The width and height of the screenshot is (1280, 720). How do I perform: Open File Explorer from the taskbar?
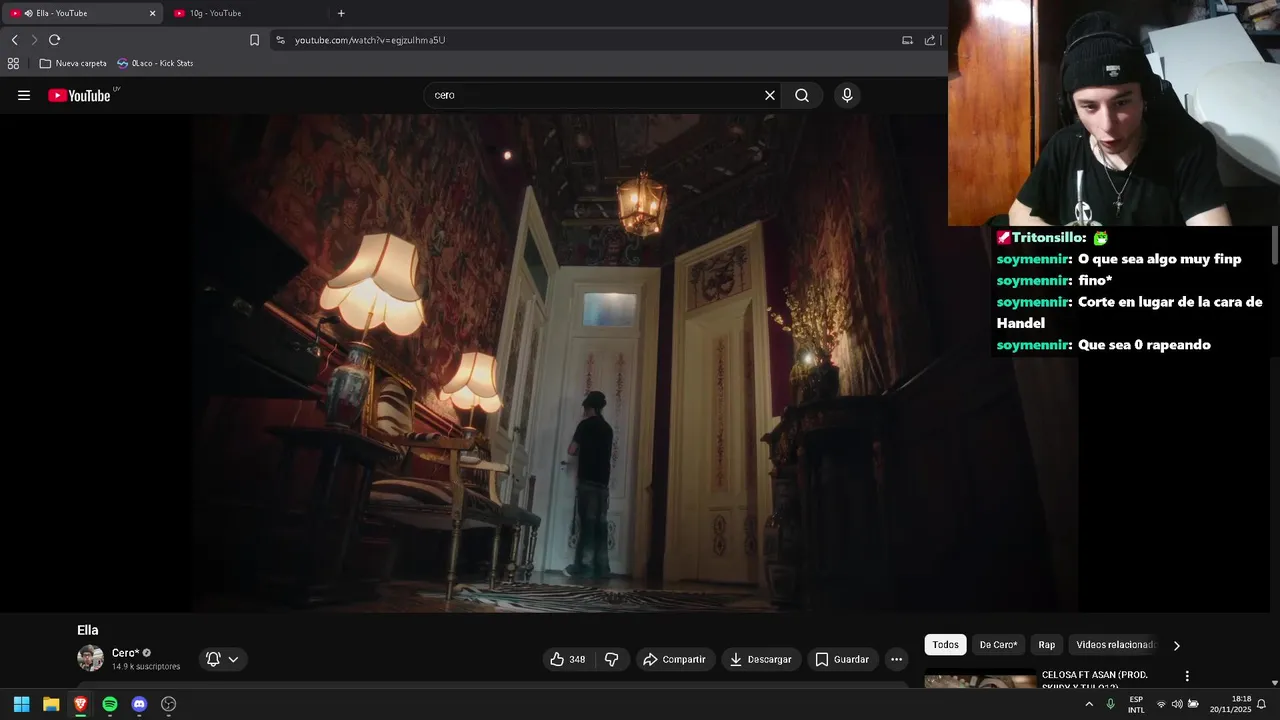(51, 704)
